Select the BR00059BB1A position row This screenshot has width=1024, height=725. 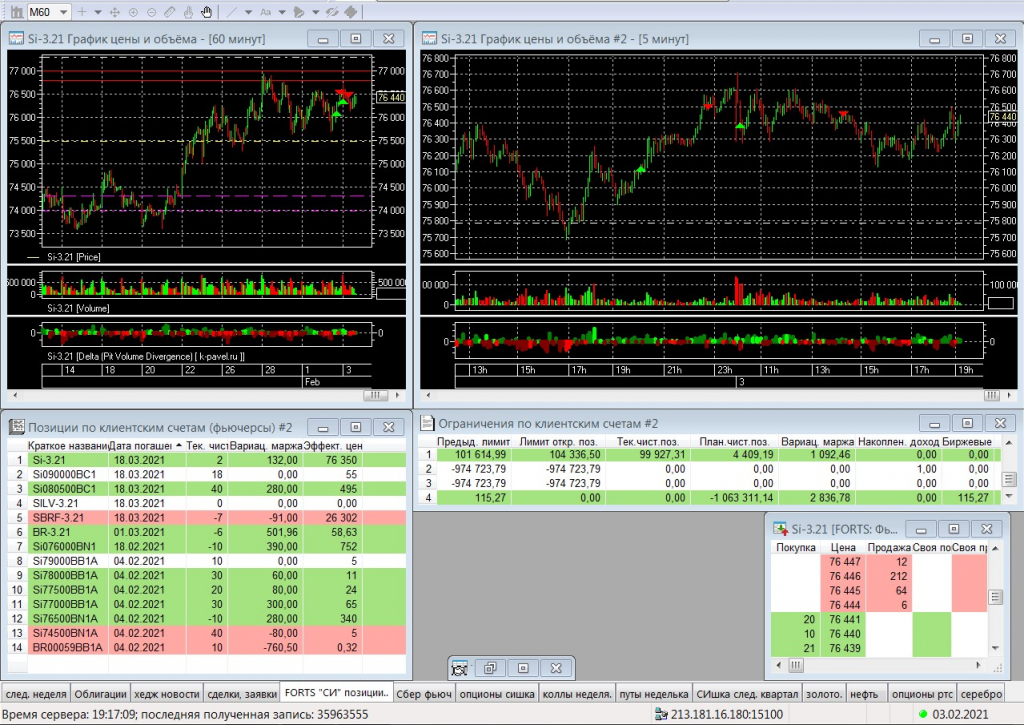pos(206,647)
